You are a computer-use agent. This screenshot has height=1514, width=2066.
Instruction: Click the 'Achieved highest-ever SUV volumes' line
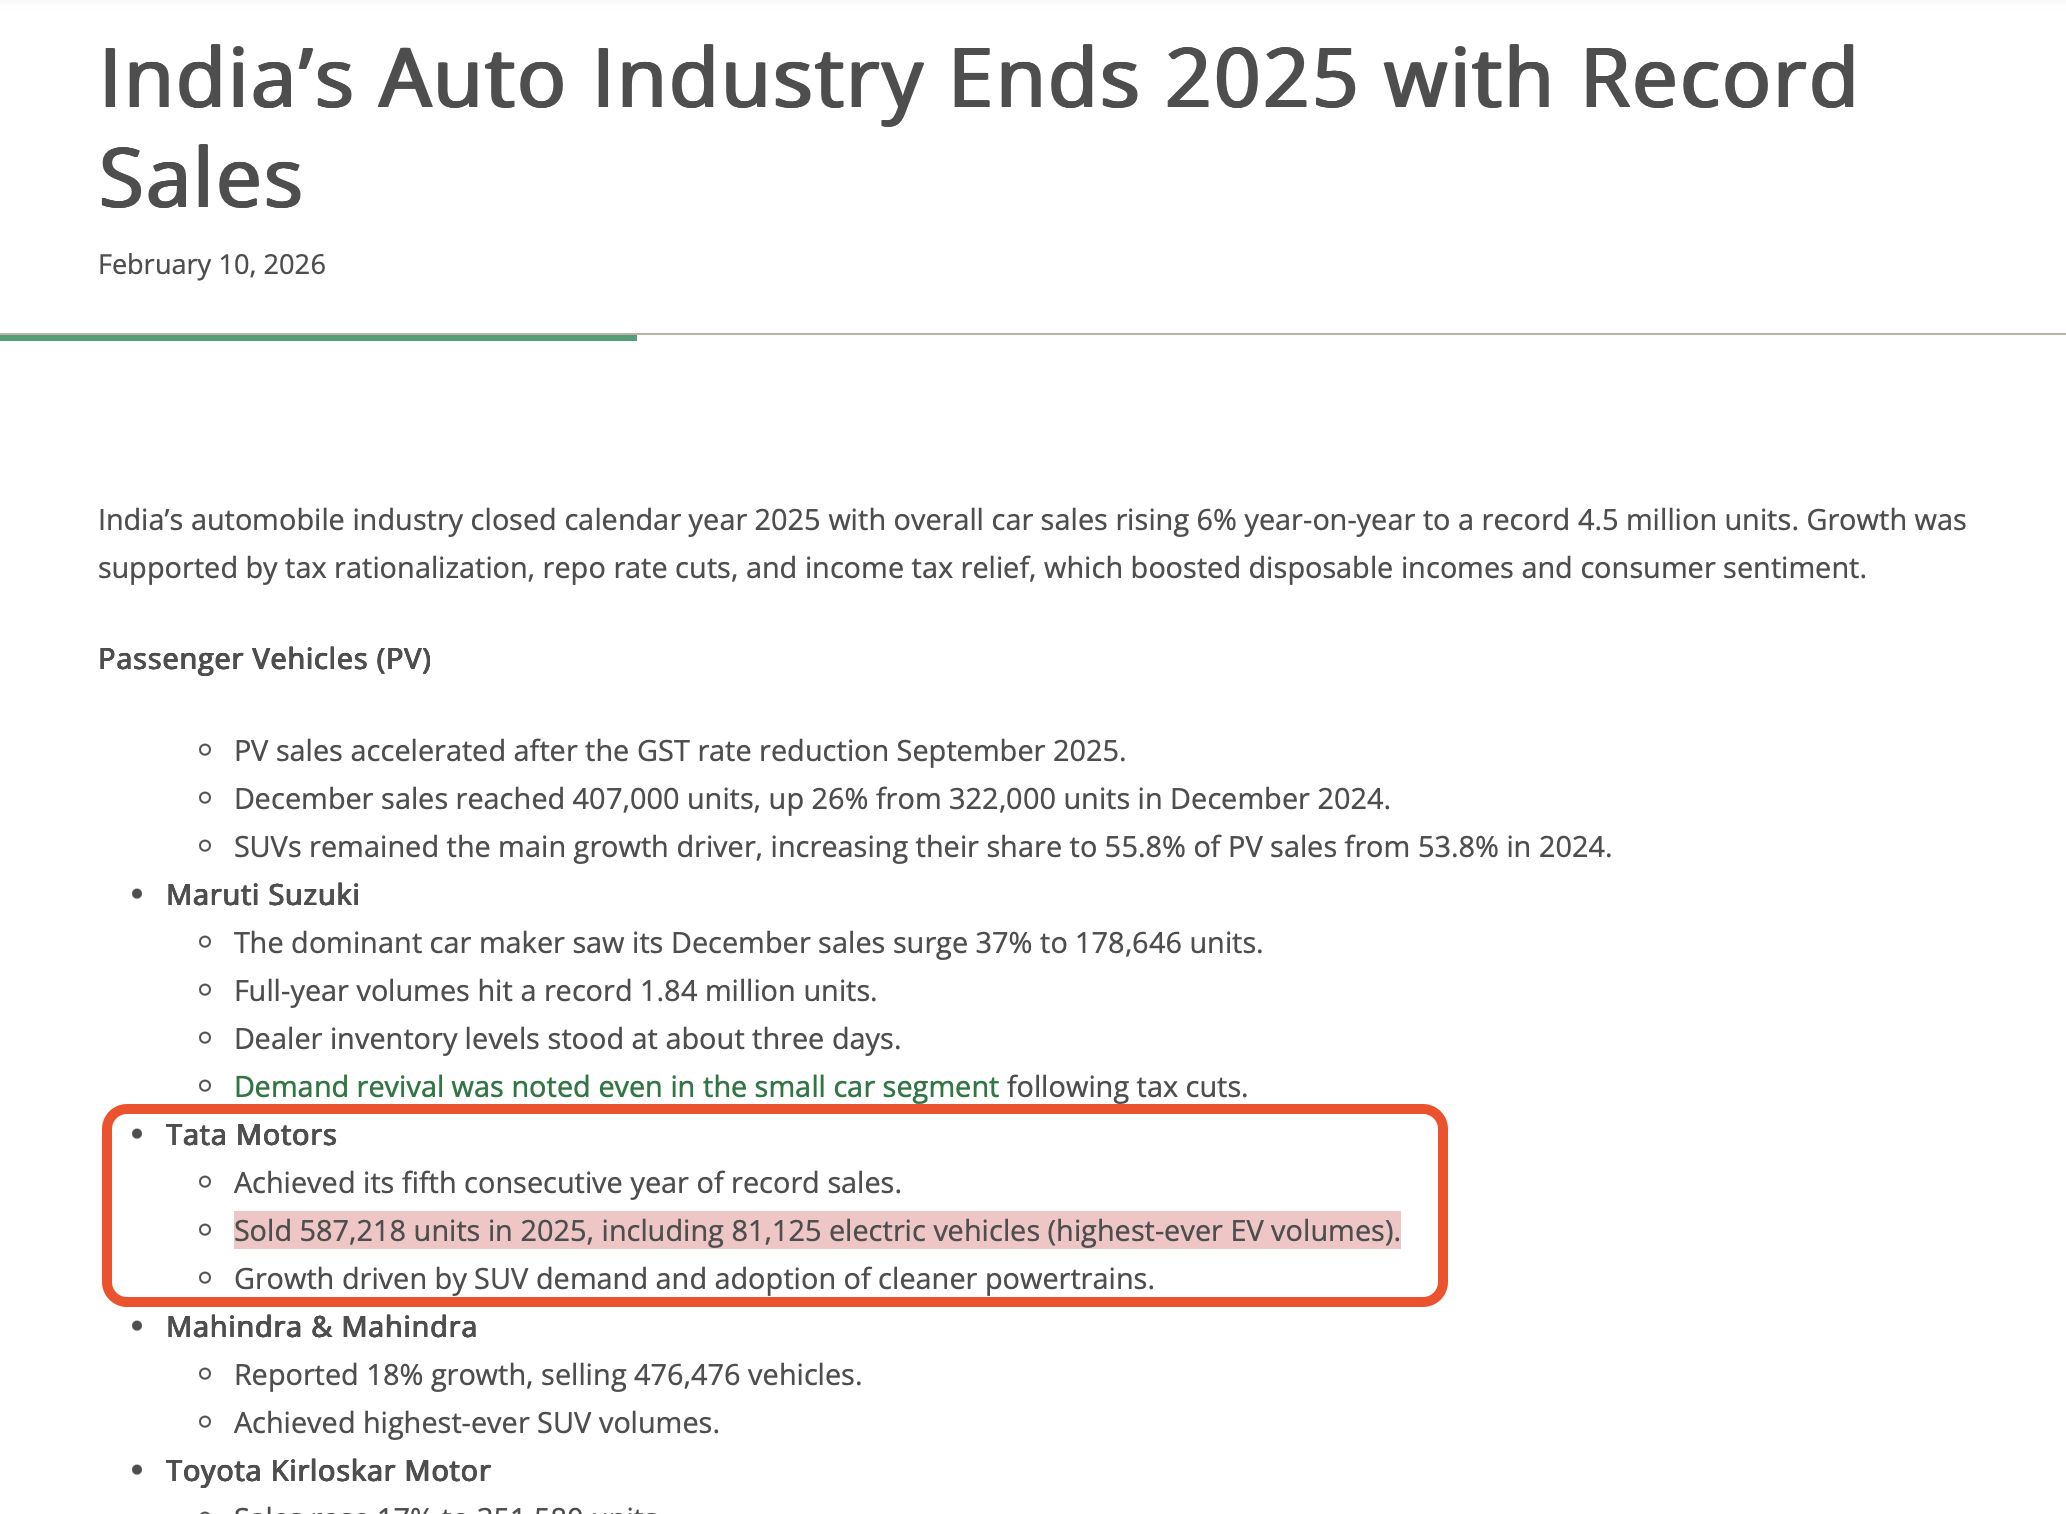click(x=476, y=1423)
